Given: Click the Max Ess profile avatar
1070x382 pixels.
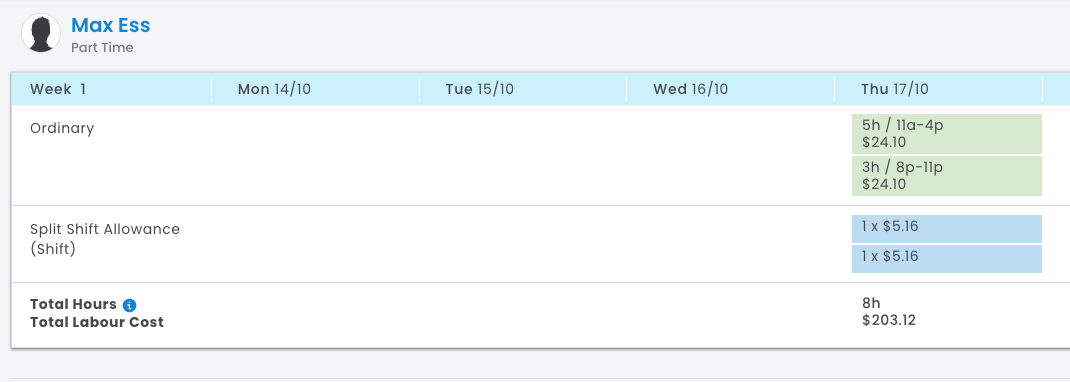Looking at the screenshot, I should coord(41,33).
